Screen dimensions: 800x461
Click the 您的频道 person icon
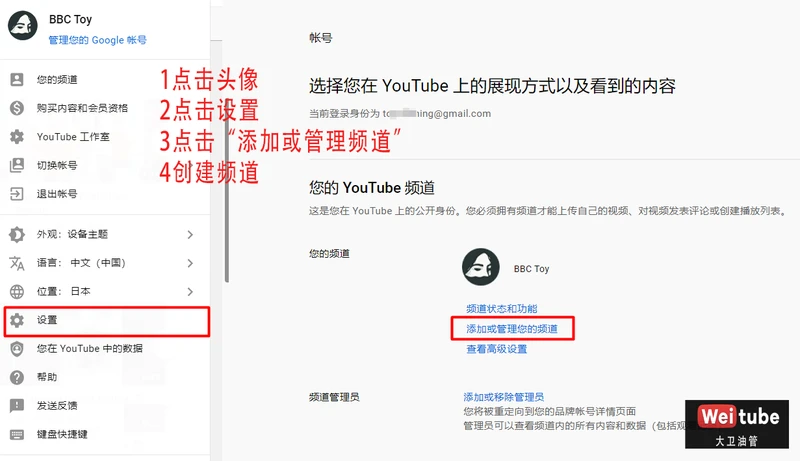[17, 80]
